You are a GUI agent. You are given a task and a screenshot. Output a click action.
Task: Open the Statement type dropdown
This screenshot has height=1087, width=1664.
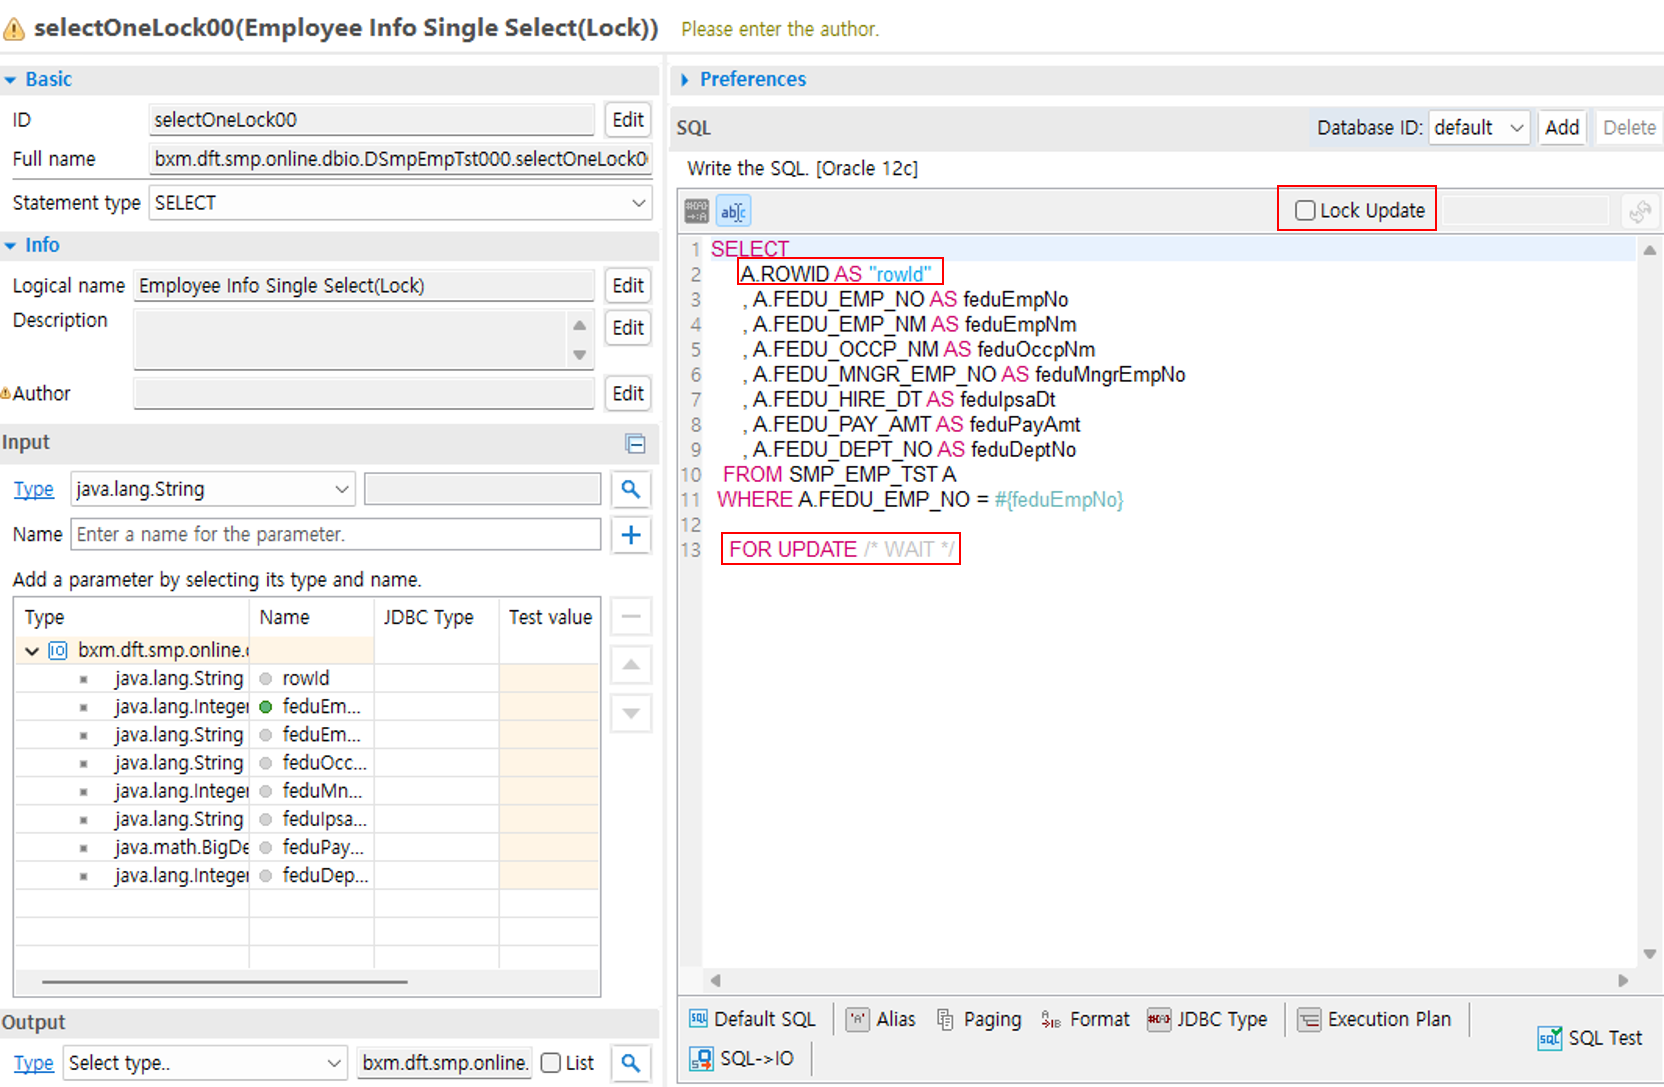400,203
